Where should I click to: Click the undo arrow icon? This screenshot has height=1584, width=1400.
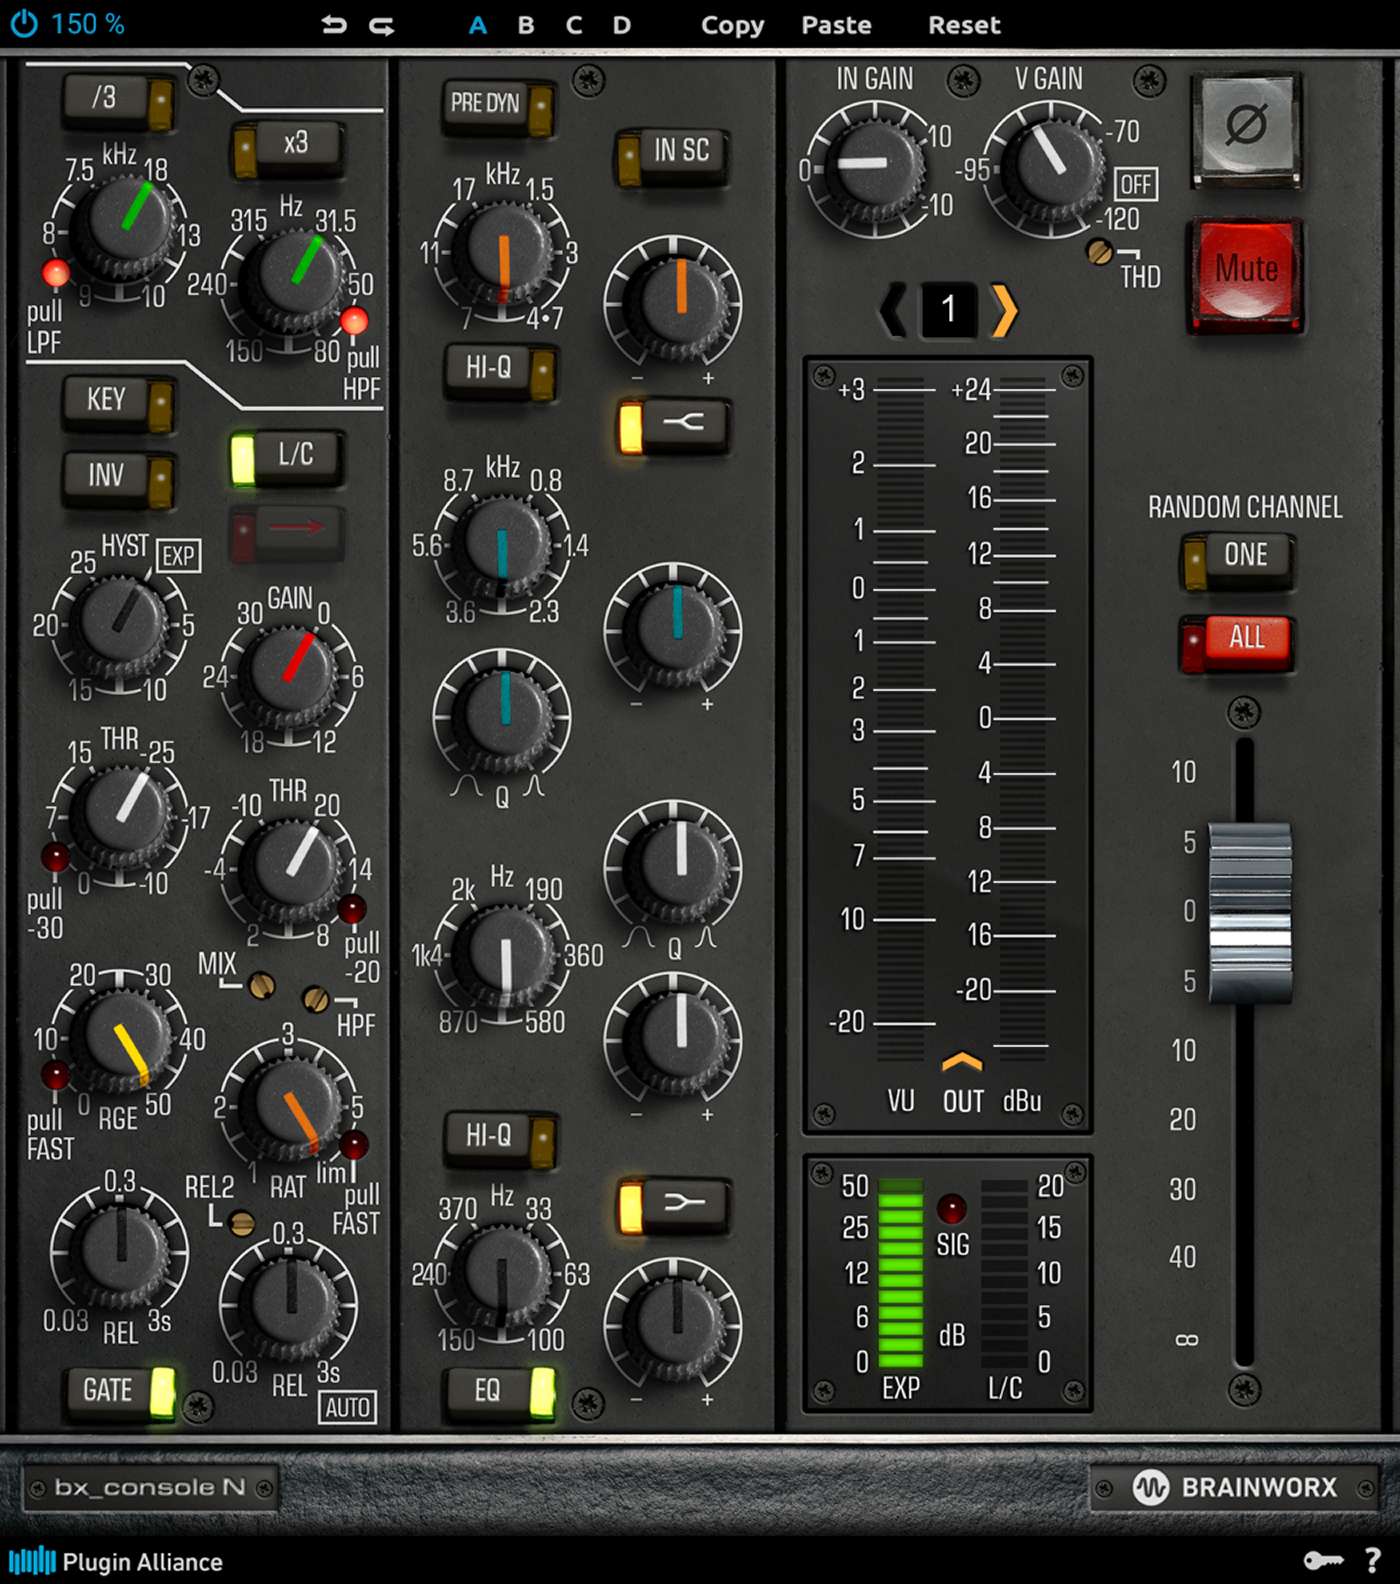pos(333,25)
